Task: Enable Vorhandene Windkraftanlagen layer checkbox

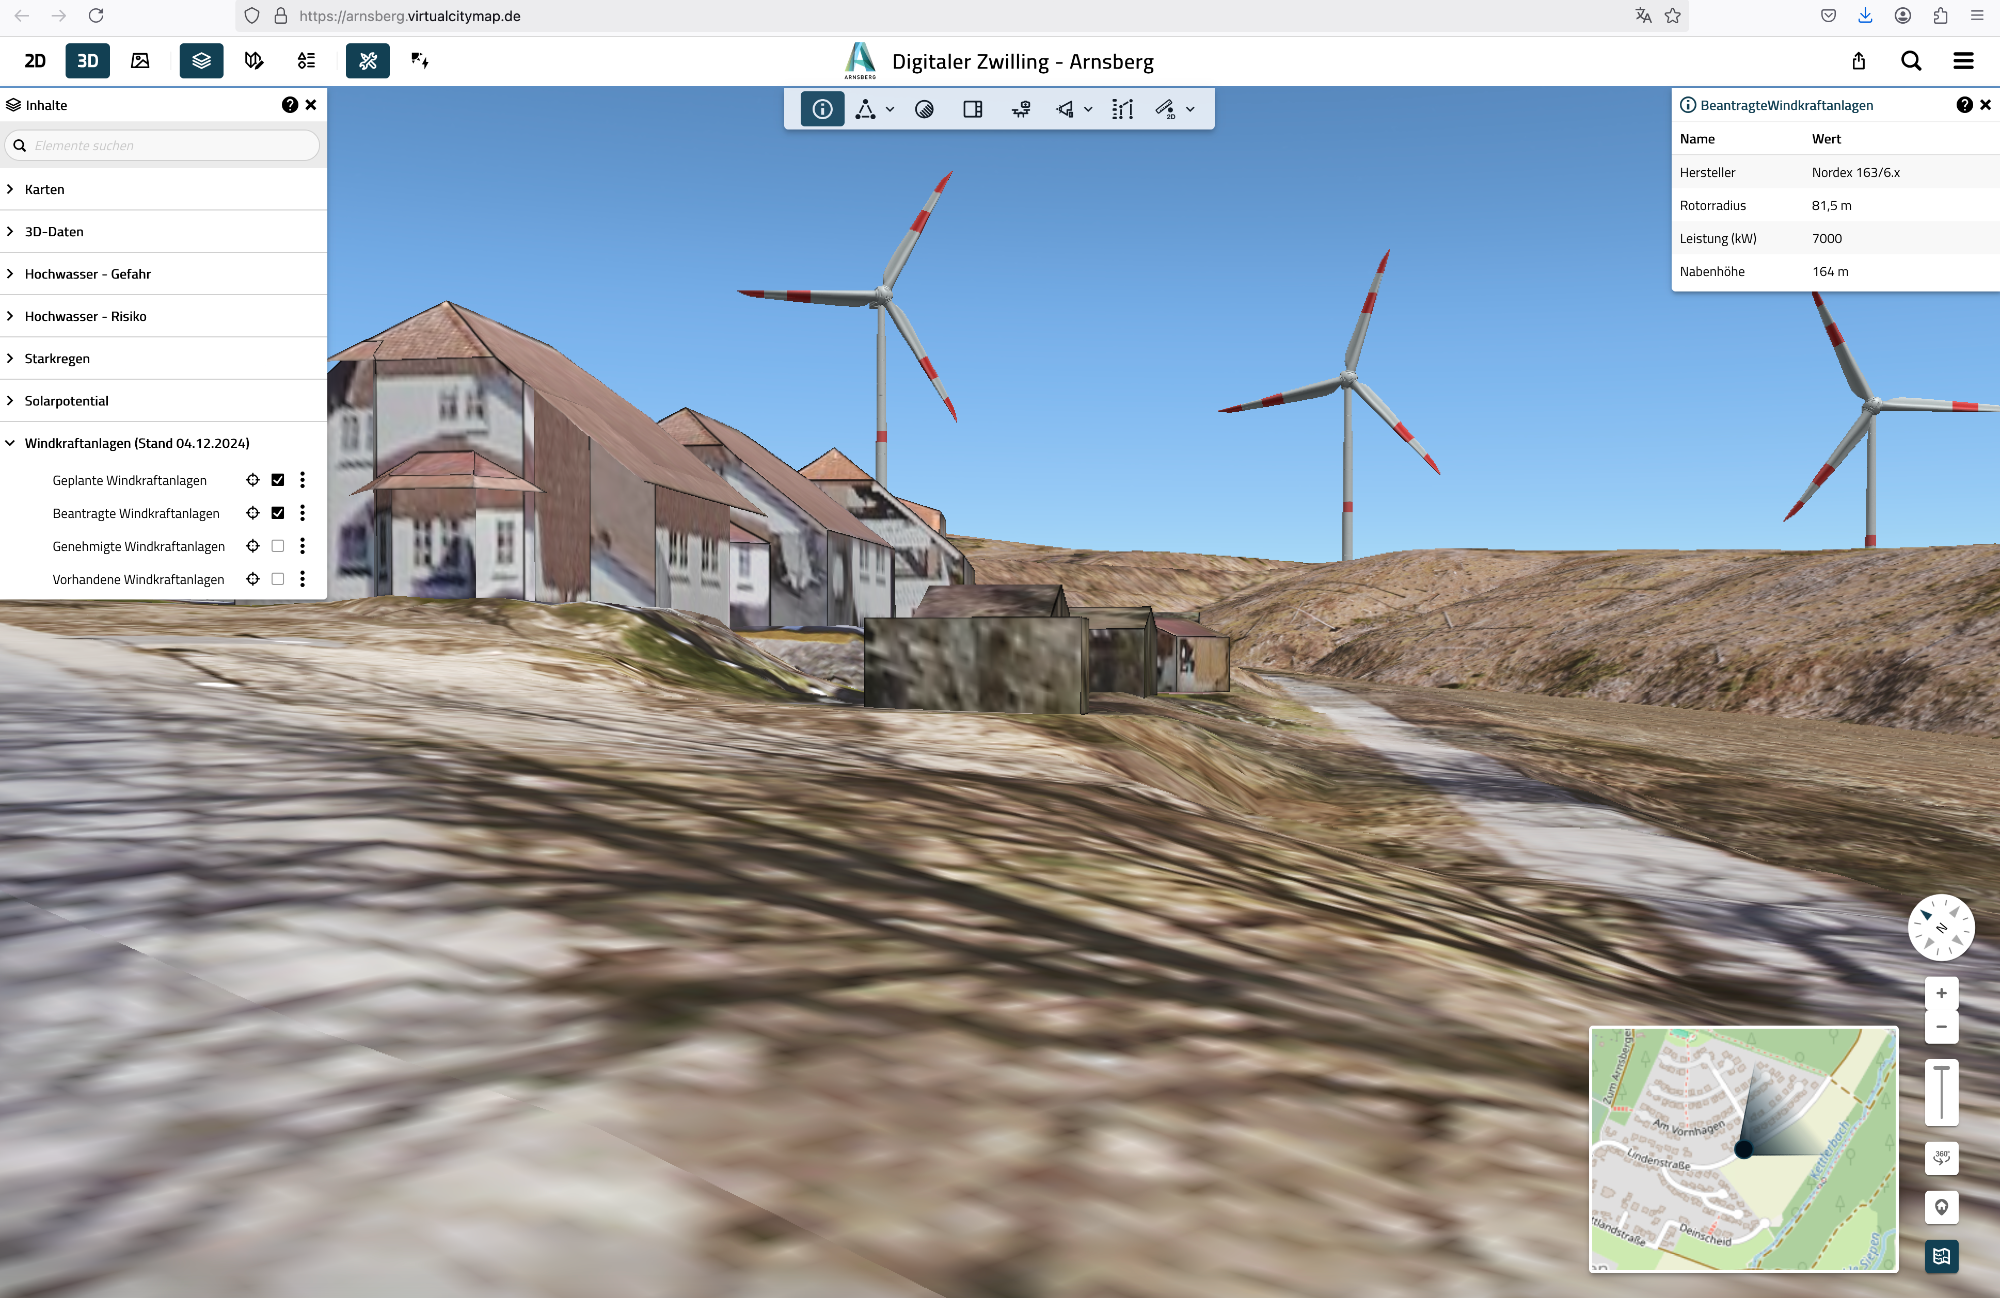Action: tap(278, 579)
